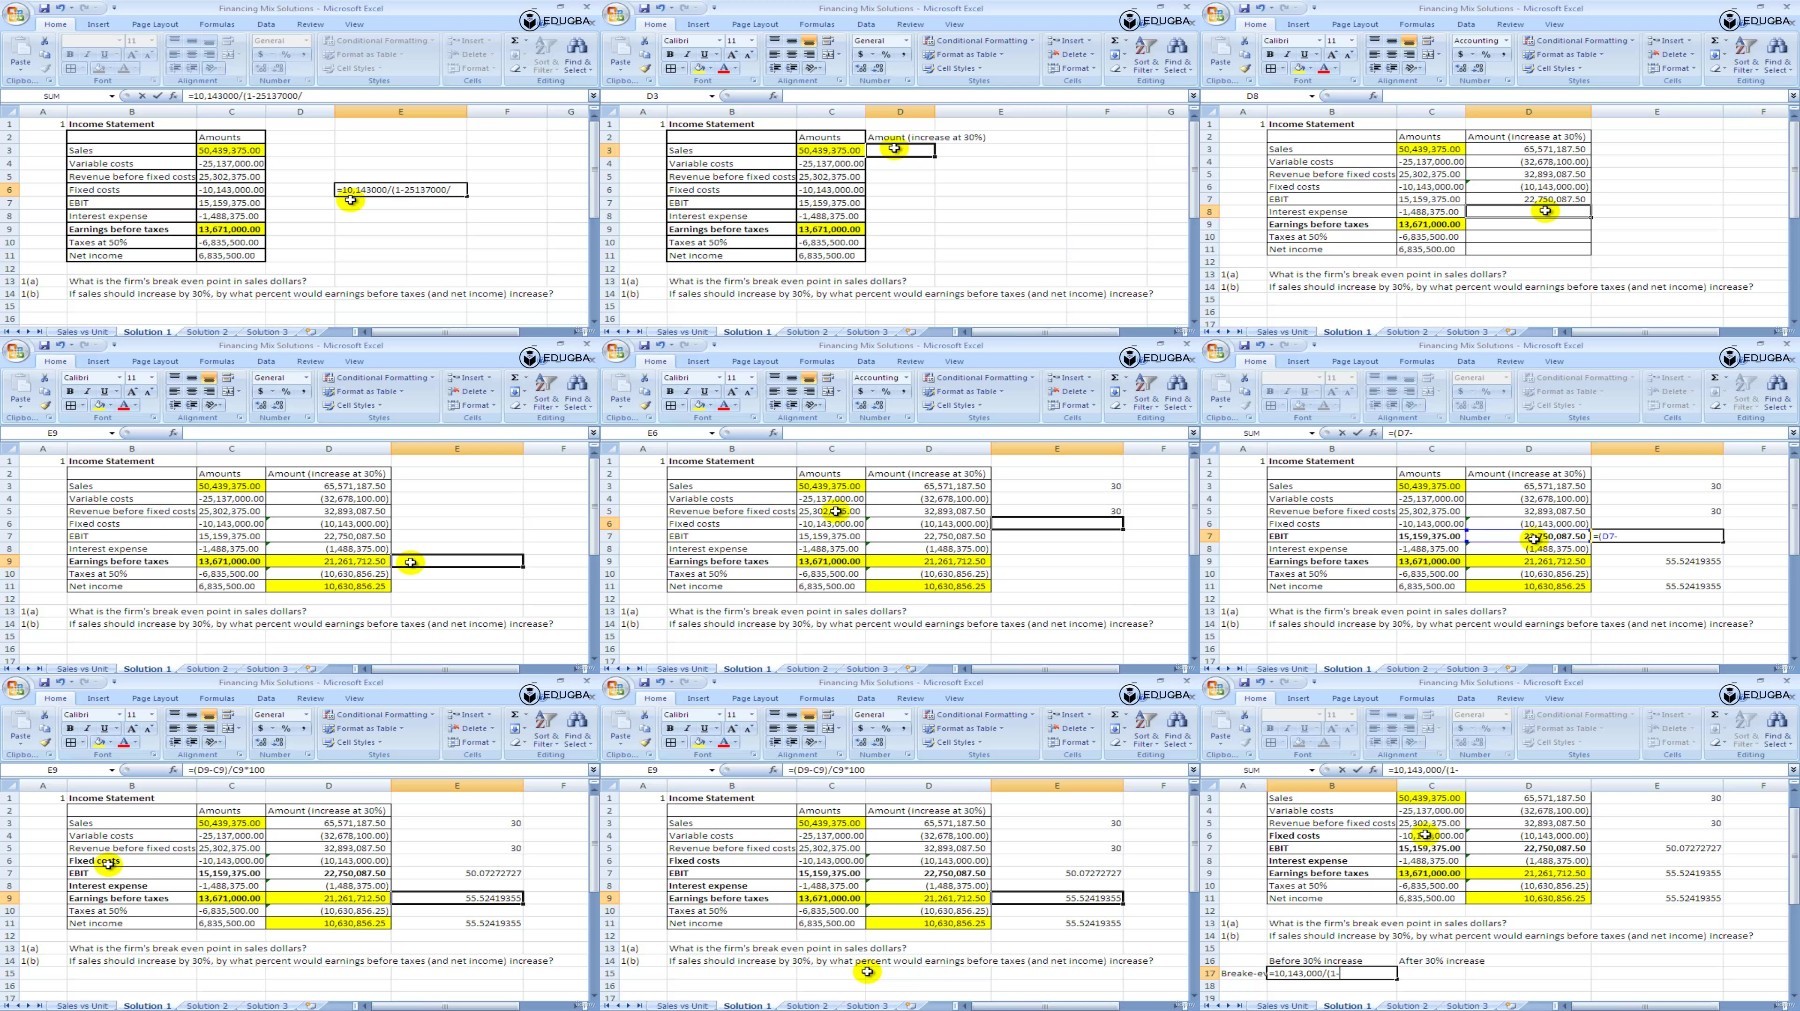1800x1011 pixels.
Task: Open Accounting number format dropdown, window with Name Box E6
Action: coord(906,378)
